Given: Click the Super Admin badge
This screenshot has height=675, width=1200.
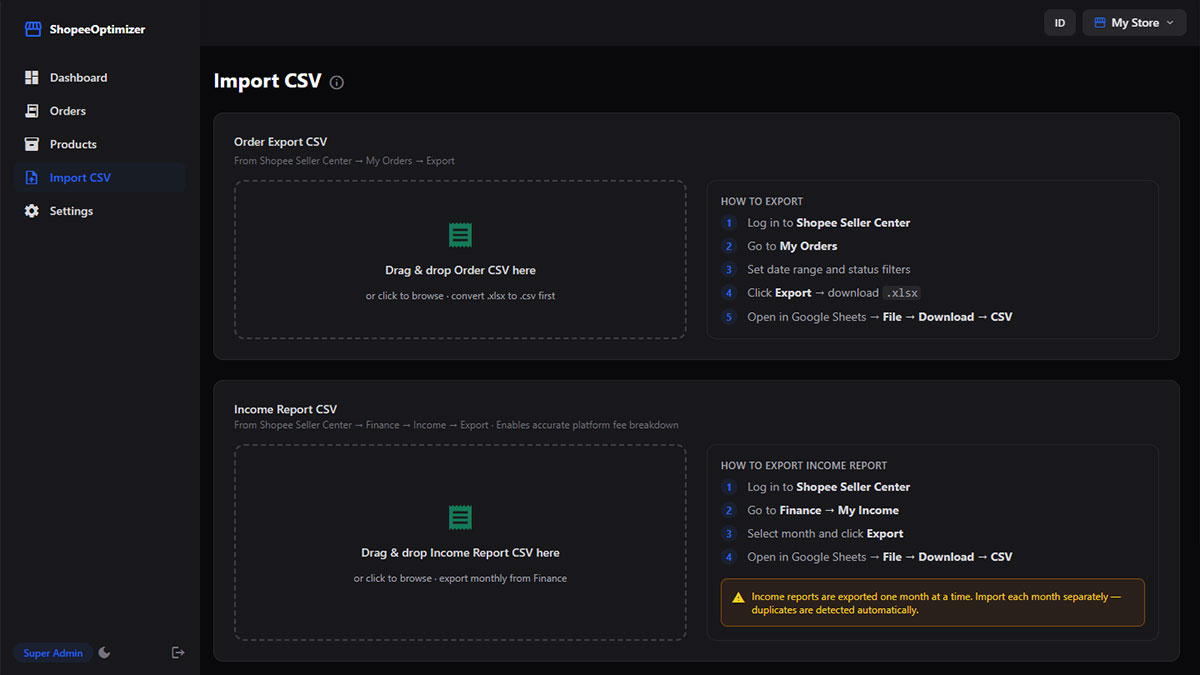Looking at the screenshot, I should pos(53,653).
